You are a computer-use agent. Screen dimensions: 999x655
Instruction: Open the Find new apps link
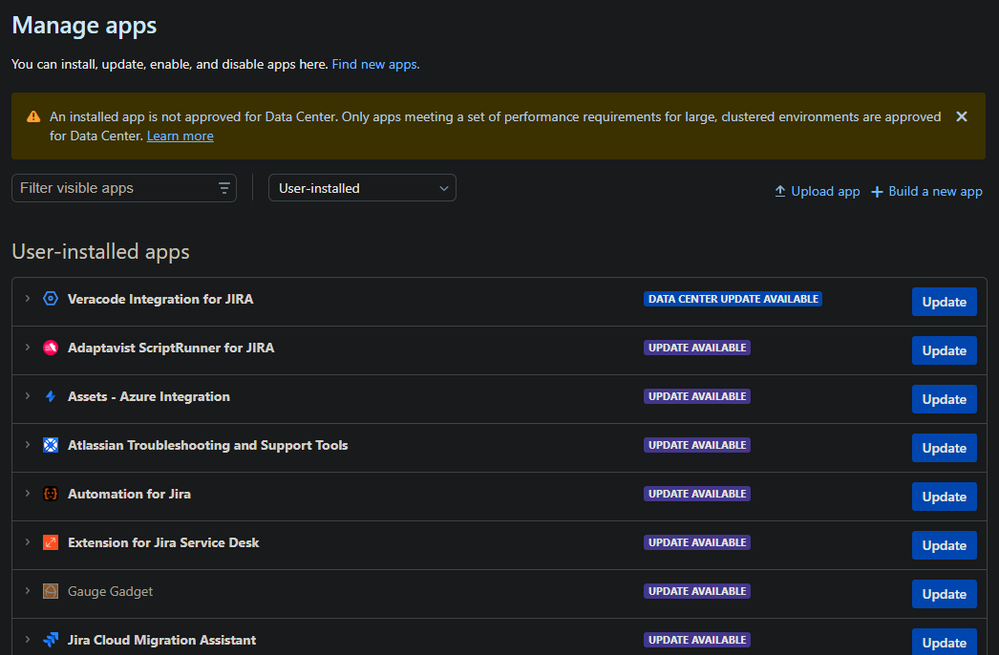tap(375, 64)
